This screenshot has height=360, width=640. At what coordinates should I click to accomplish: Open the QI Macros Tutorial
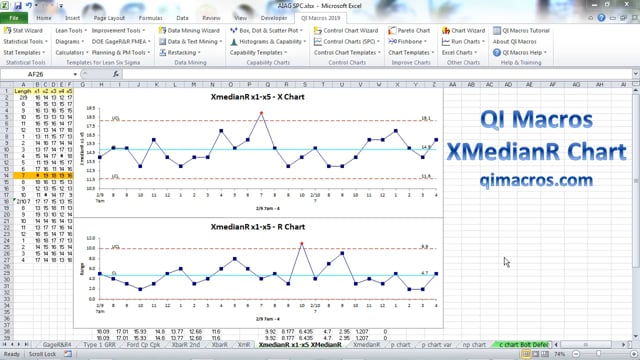[521, 31]
